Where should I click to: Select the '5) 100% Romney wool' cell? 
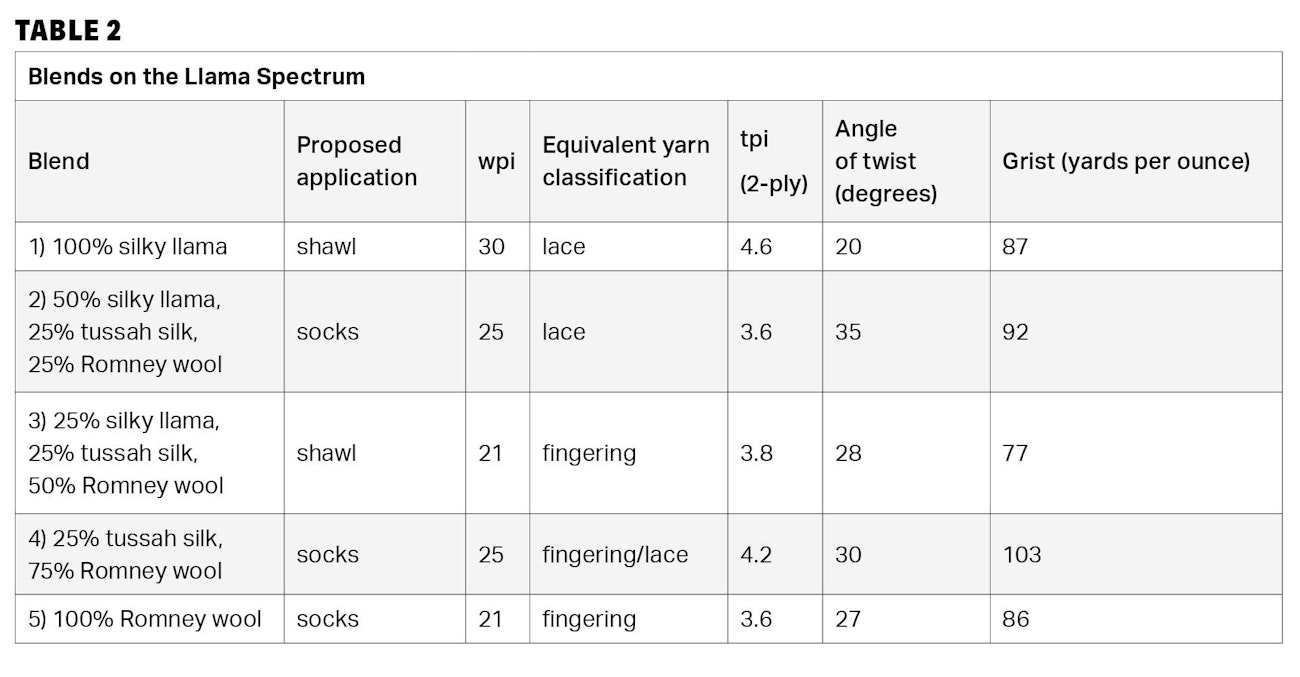pyautogui.click(x=144, y=619)
